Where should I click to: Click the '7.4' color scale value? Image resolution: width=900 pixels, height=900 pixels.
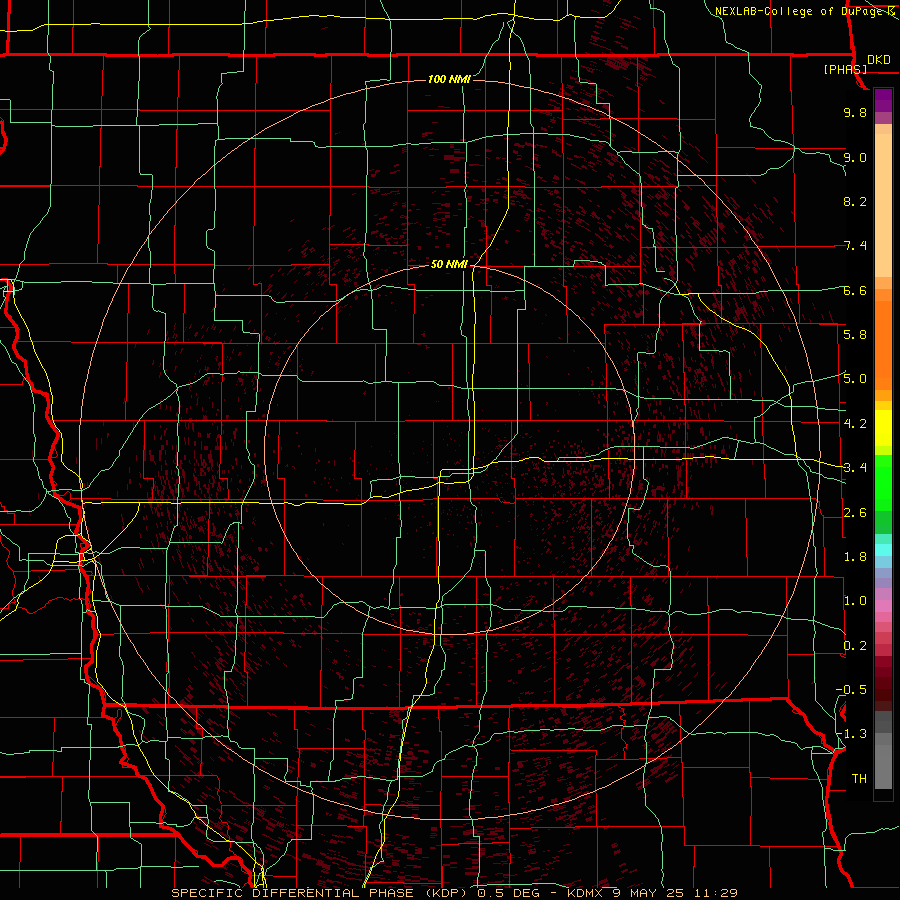[x=855, y=246]
